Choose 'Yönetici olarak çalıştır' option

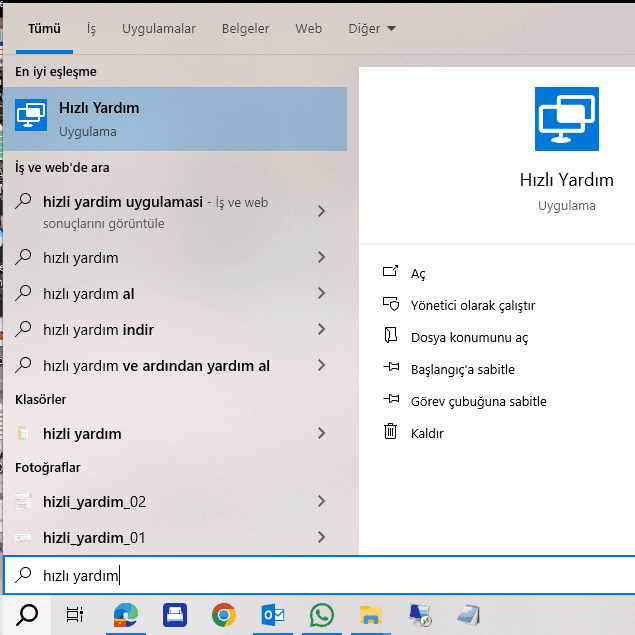click(x=472, y=306)
